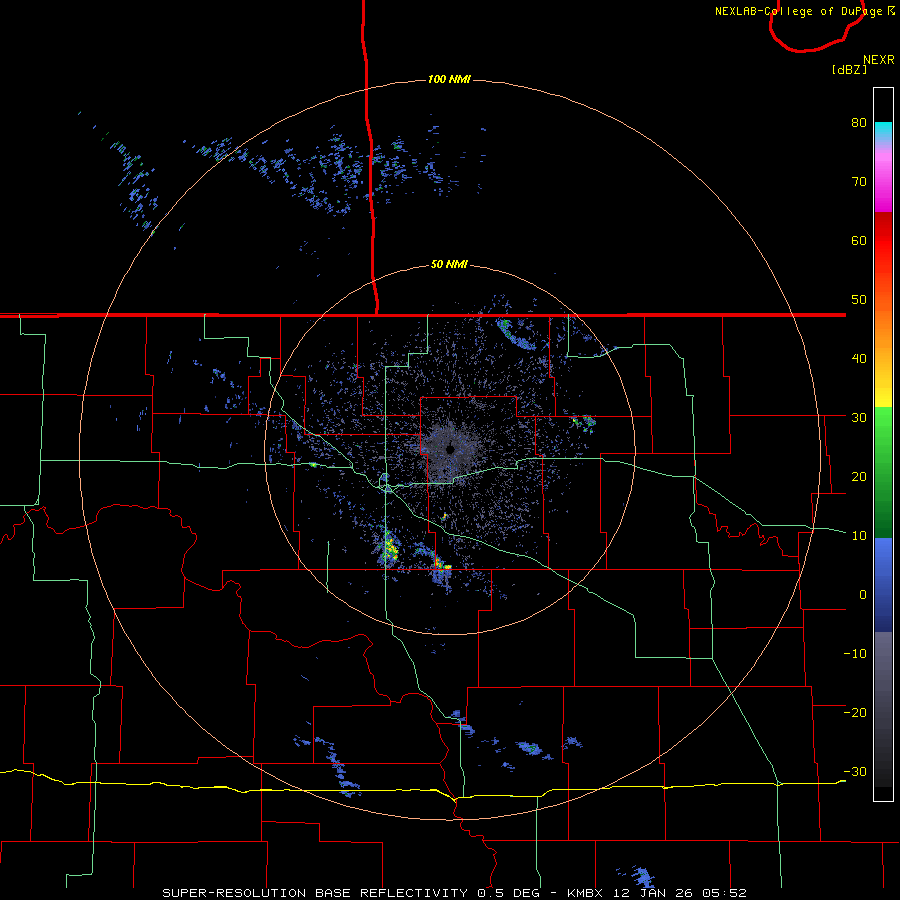
Task: Click the 20 dBZ scale value
Action: coord(859,476)
